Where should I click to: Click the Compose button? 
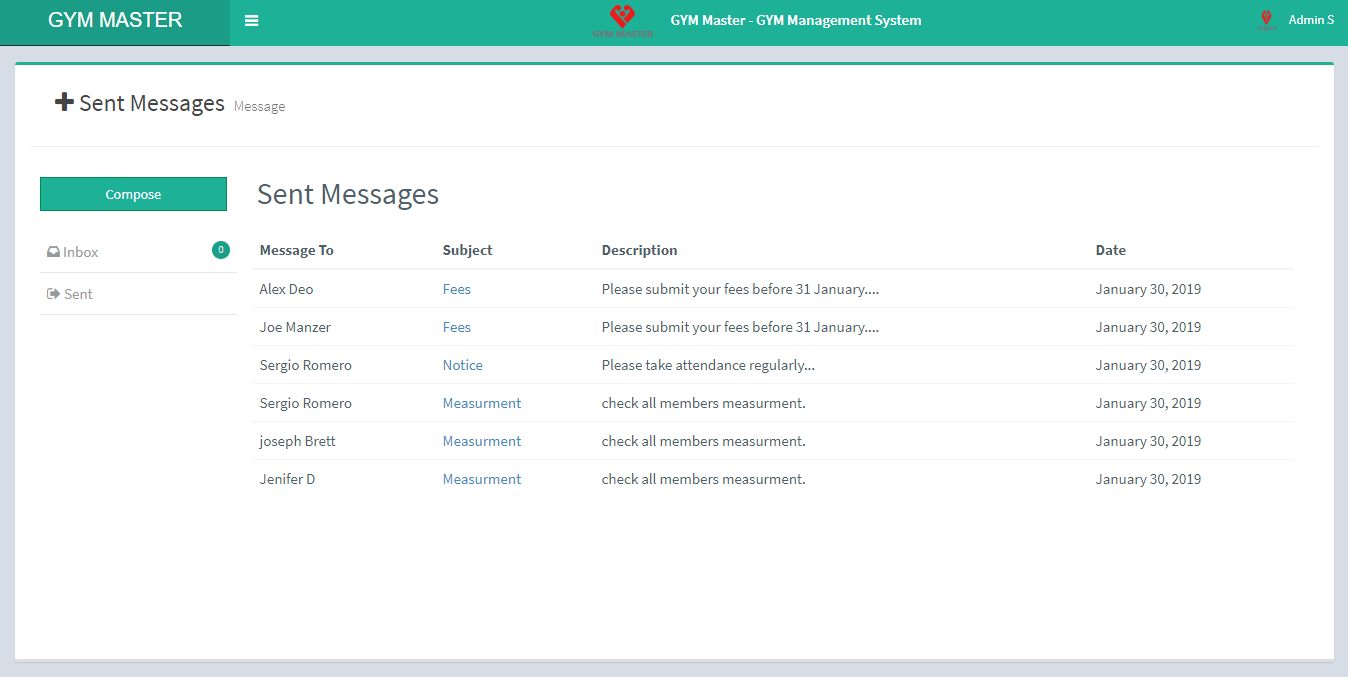[133, 195]
